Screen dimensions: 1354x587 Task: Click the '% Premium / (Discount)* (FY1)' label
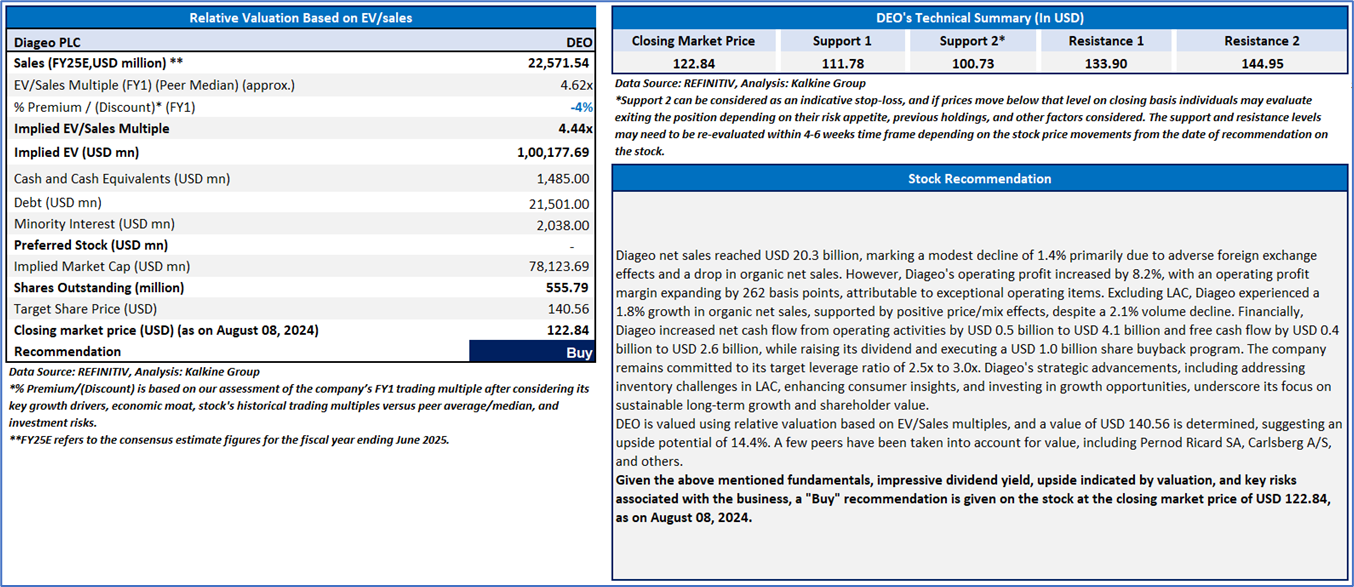(x=105, y=107)
